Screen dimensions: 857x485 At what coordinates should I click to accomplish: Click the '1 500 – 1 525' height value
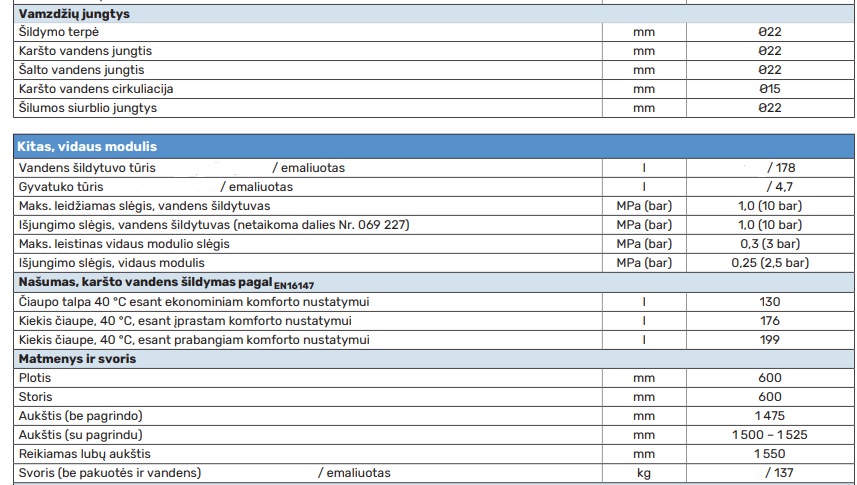pos(769,435)
